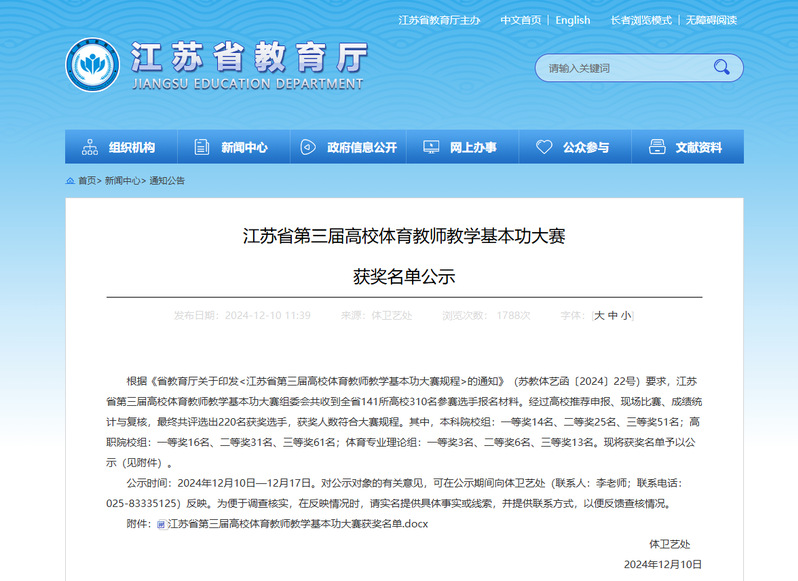Click the home icon in breadcrumb

click(x=70, y=181)
